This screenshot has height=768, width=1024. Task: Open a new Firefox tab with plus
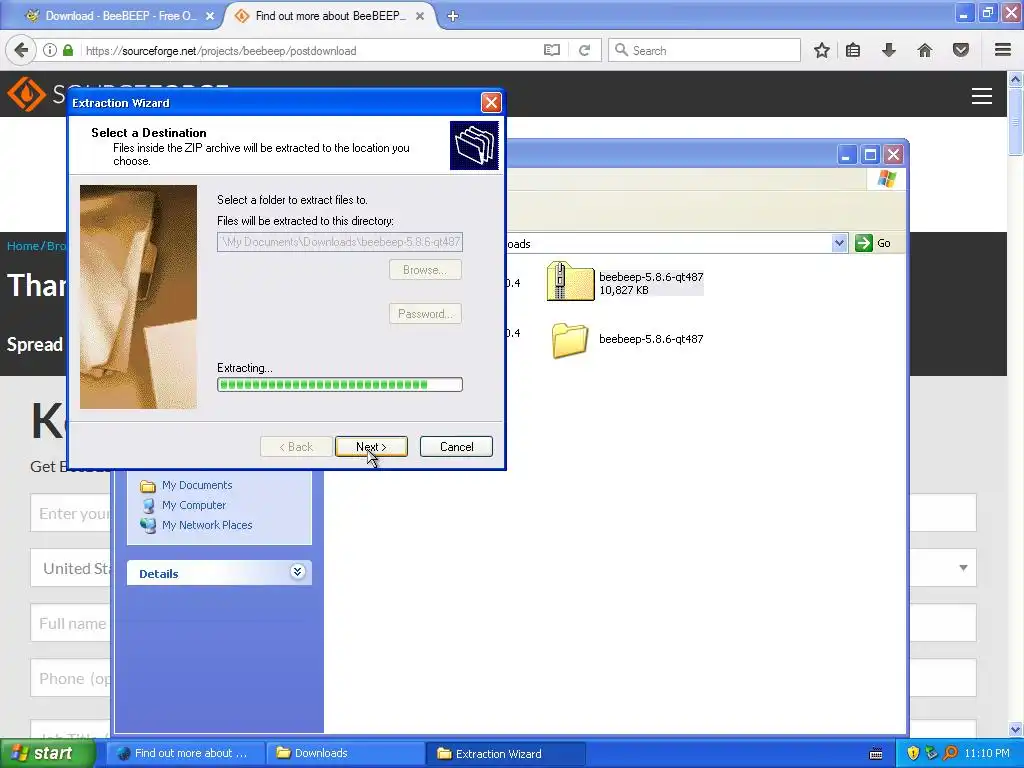point(453,16)
